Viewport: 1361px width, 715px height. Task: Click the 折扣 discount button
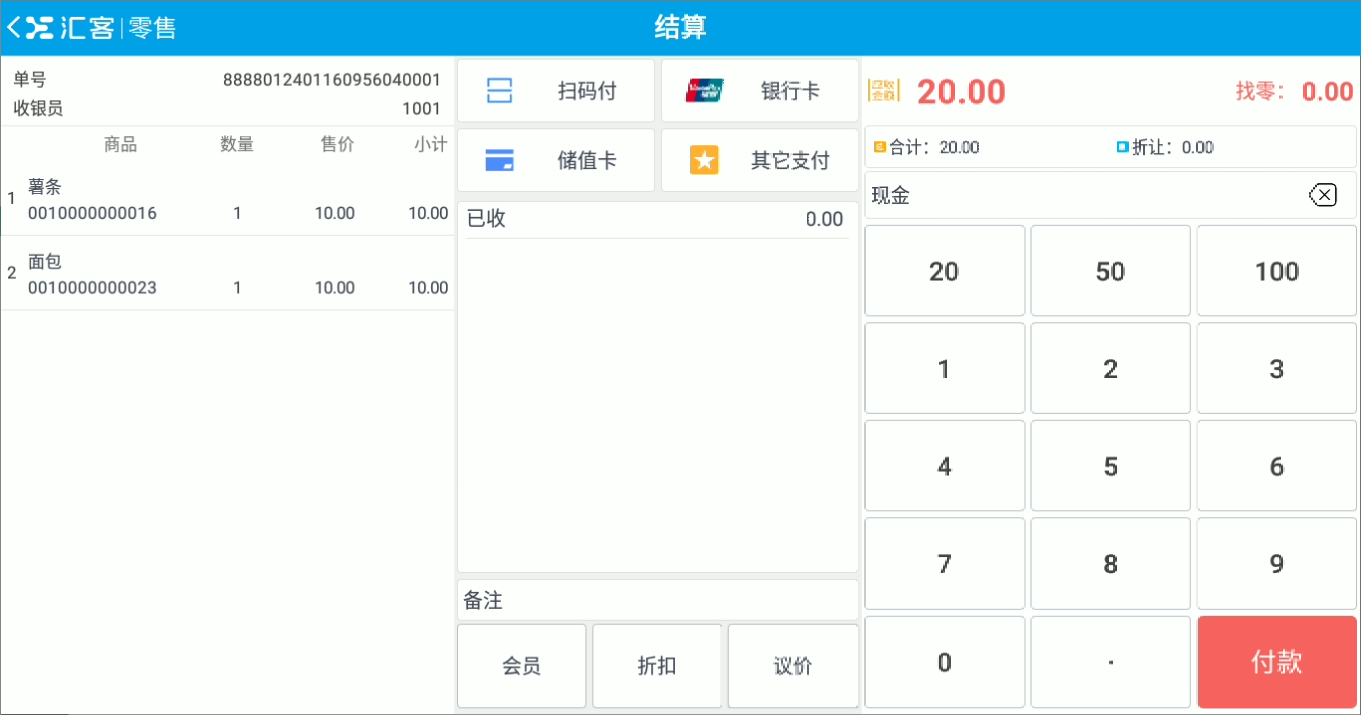[657, 665]
